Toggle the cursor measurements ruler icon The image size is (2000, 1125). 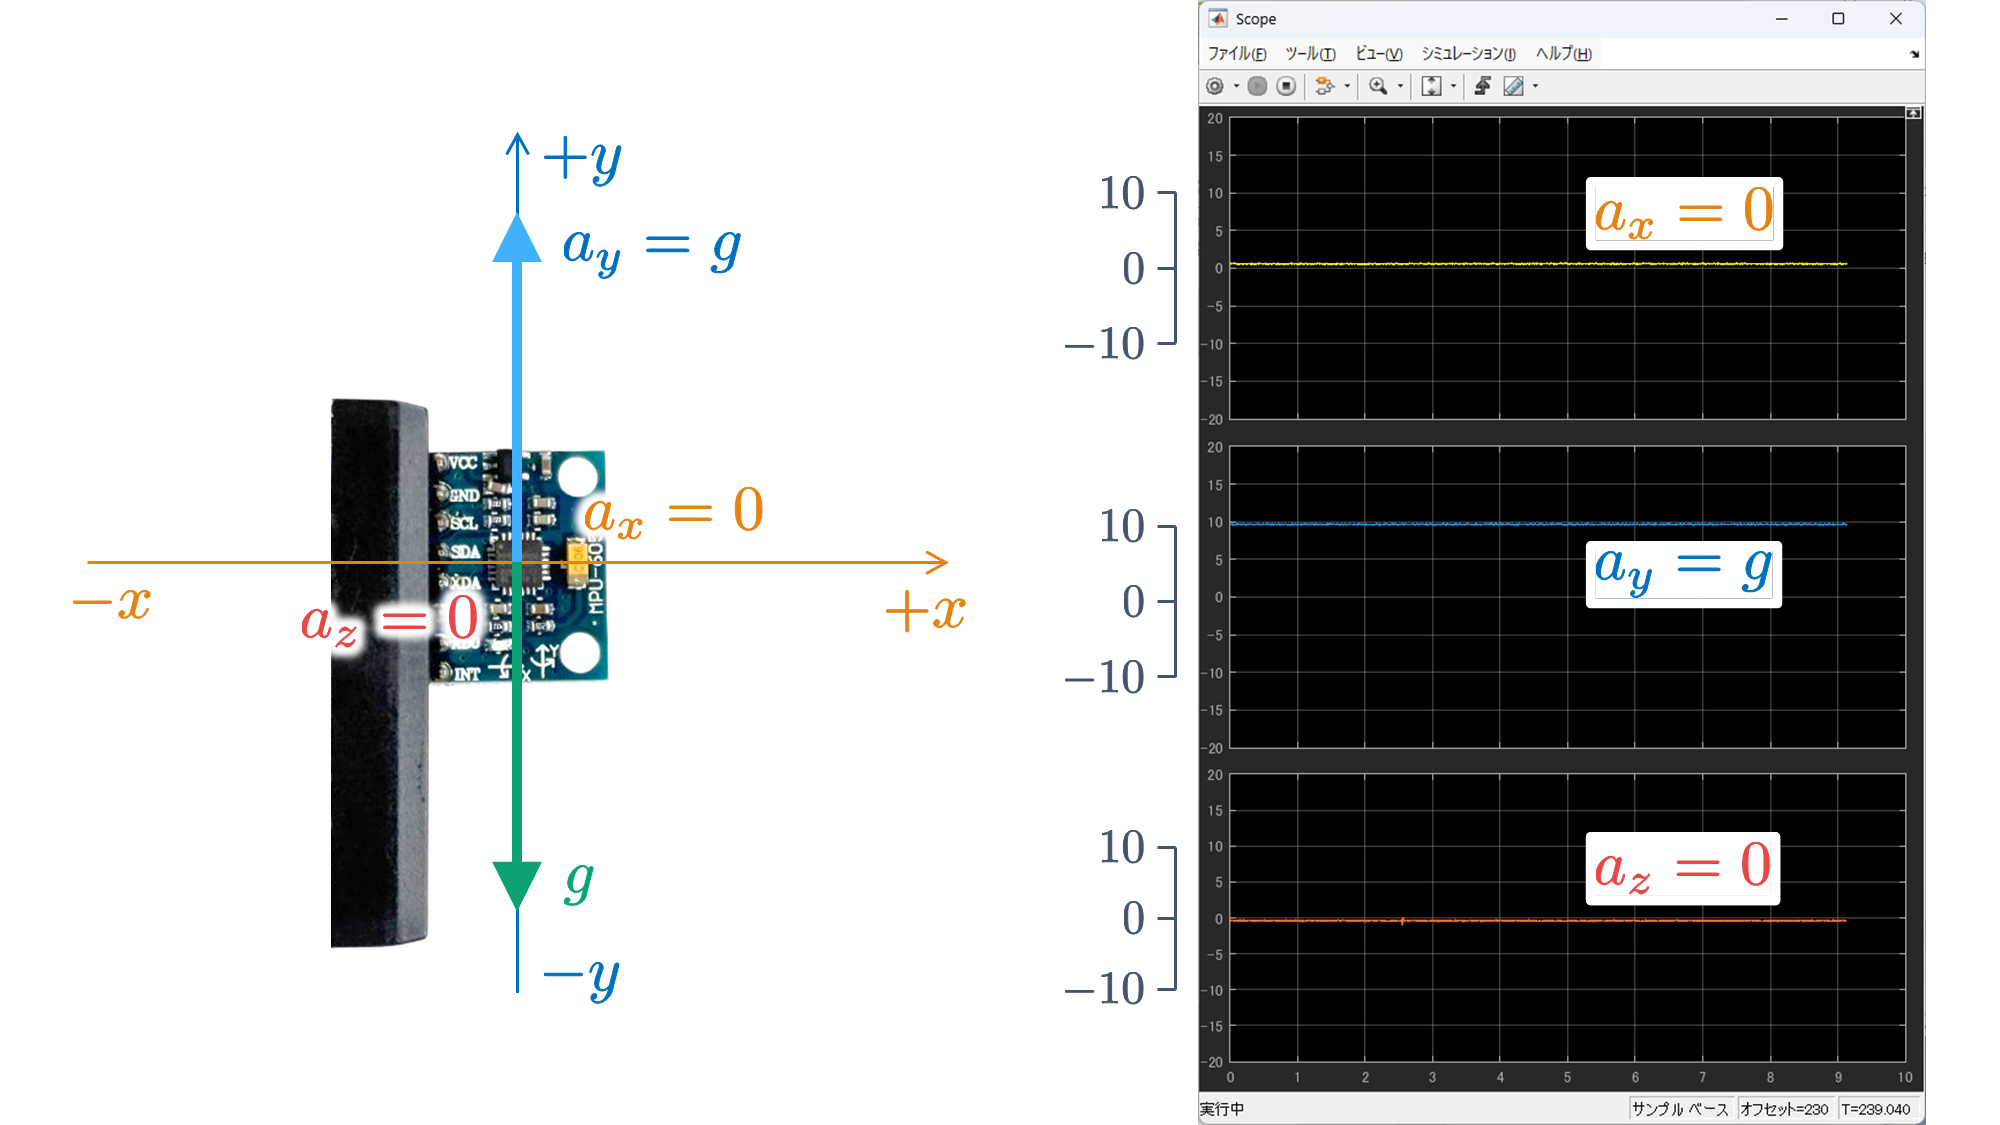(x=1514, y=86)
